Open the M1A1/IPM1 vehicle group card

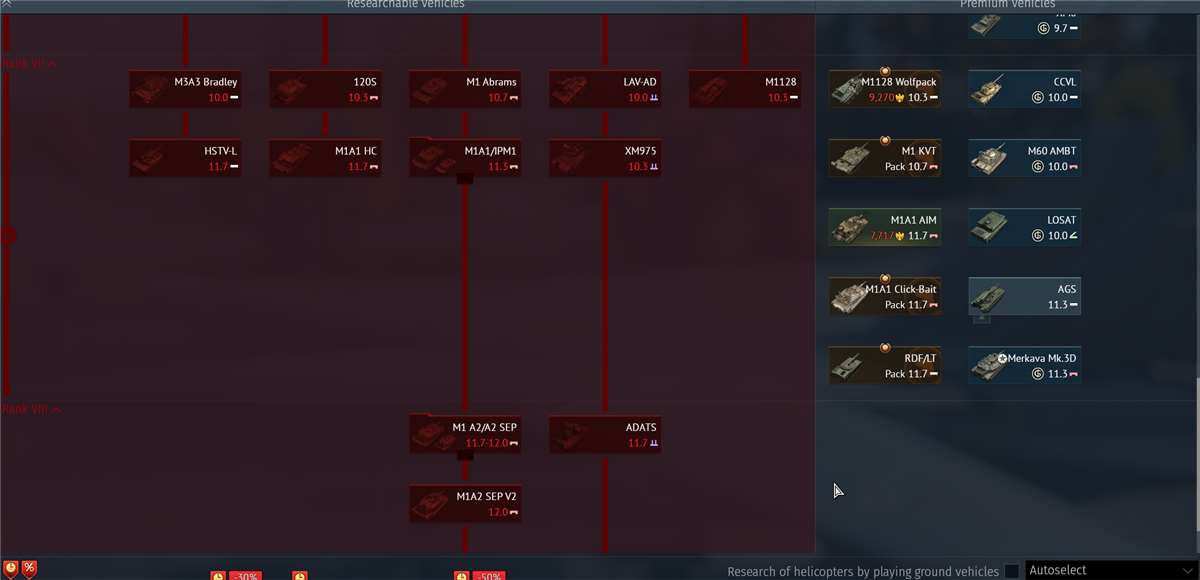[465, 158]
